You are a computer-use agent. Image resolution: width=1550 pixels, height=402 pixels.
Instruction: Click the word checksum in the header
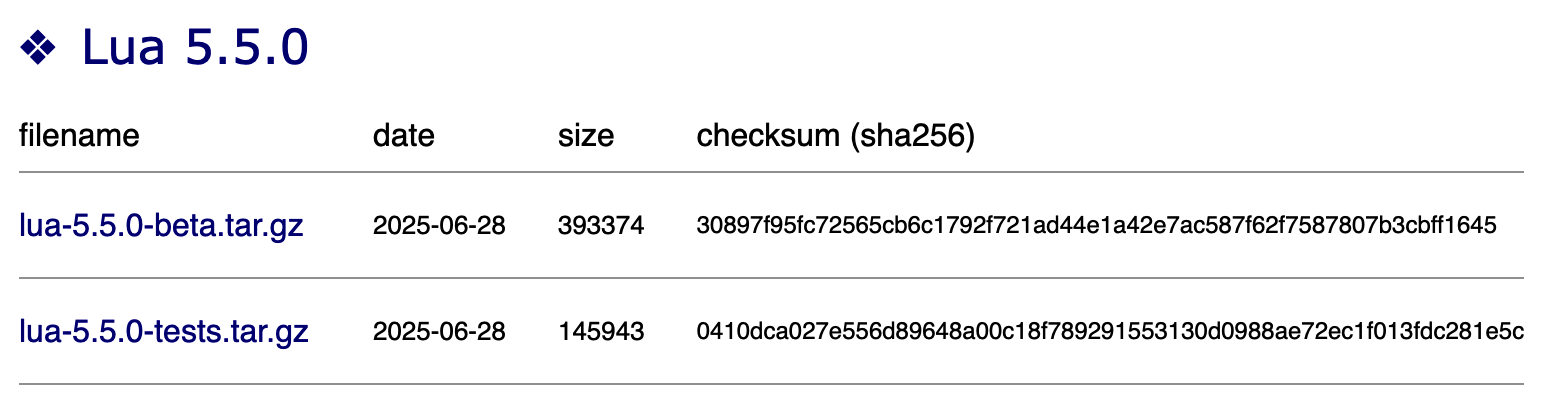click(x=768, y=135)
